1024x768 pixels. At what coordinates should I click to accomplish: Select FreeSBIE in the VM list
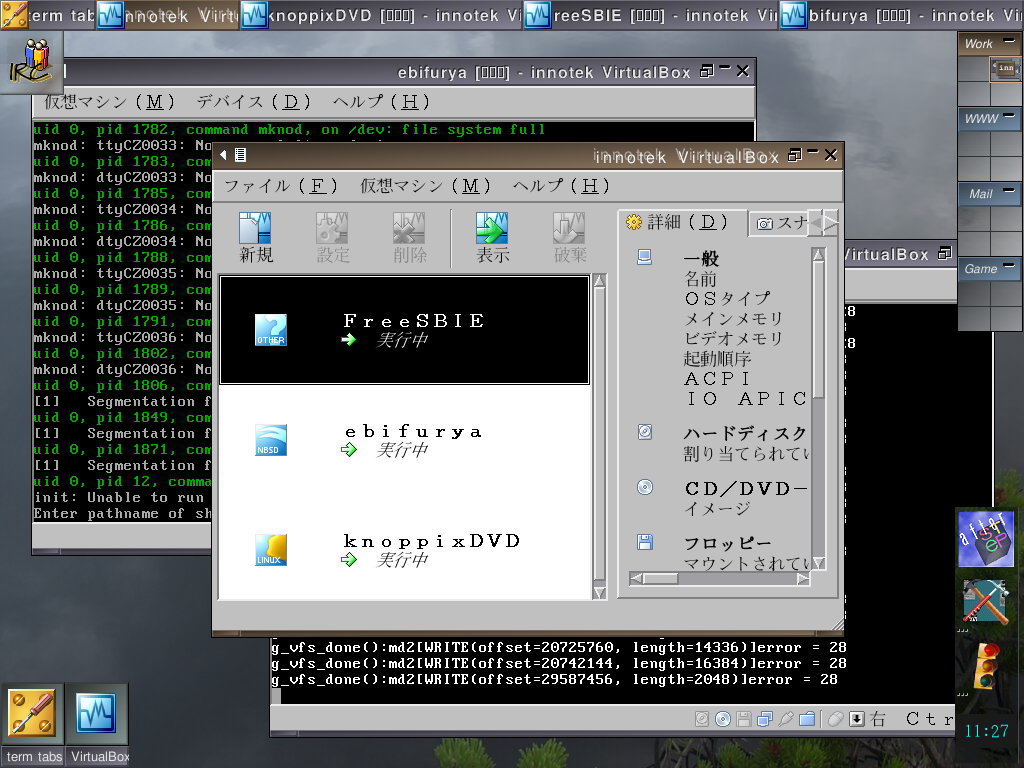tap(404, 330)
